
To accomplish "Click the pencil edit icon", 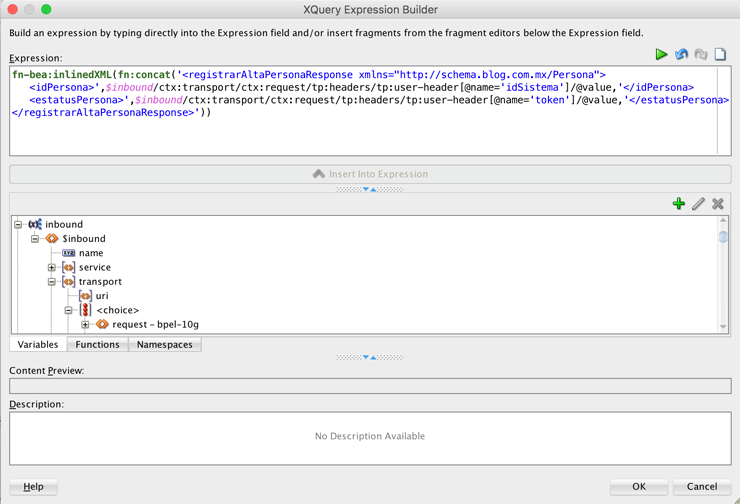I will tap(698, 204).
